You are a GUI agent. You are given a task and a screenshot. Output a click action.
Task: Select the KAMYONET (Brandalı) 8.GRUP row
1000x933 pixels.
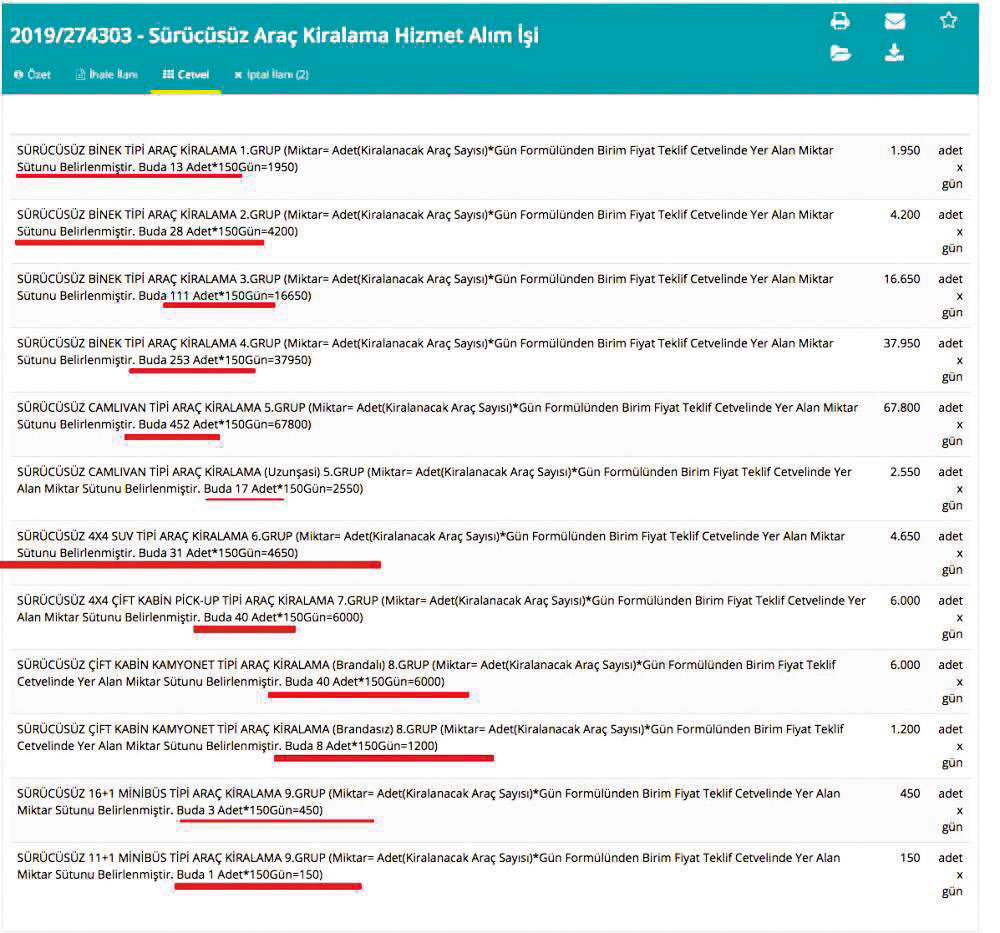426,673
